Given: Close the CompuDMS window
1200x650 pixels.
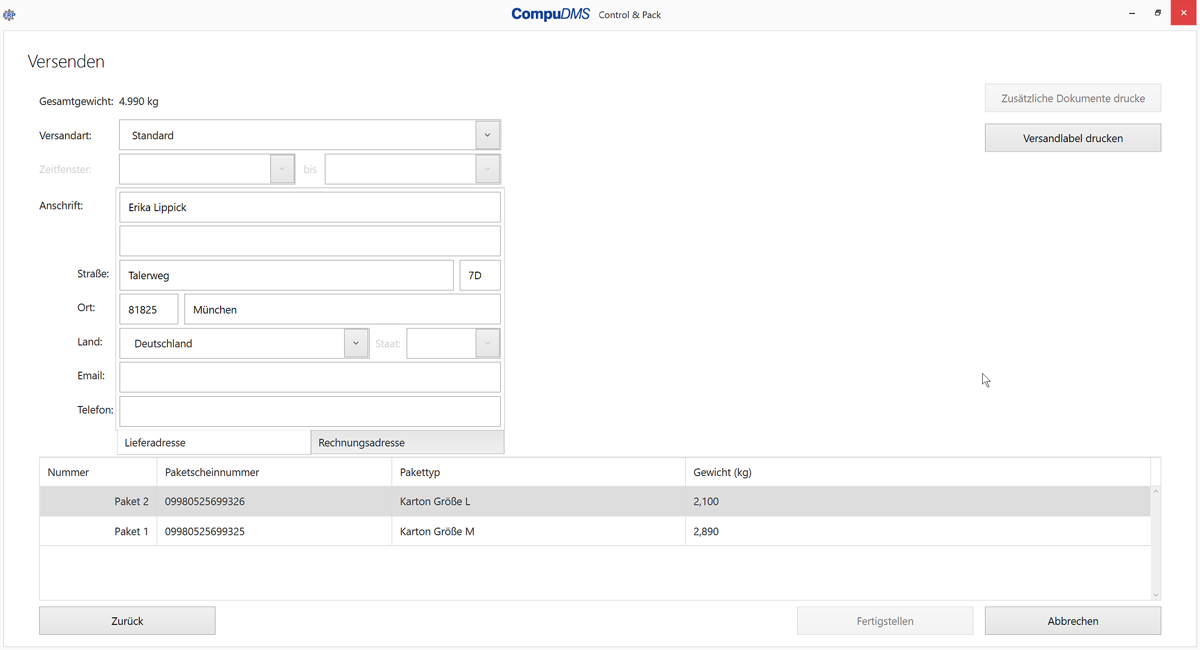Looking at the screenshot, I should click(x=1185, y=14).
